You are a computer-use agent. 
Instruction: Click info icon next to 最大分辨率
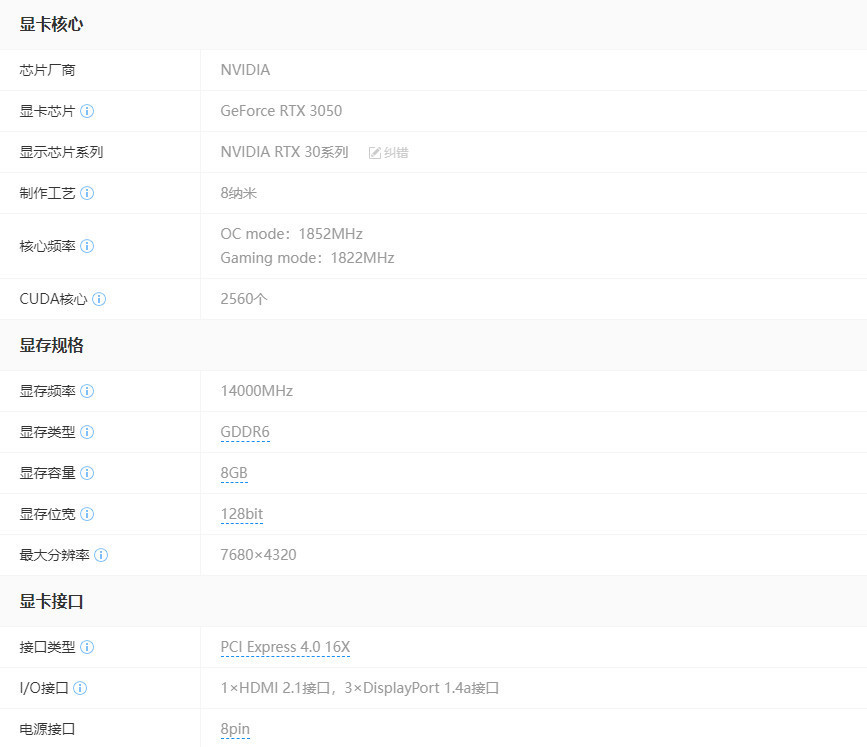point(101,555)
